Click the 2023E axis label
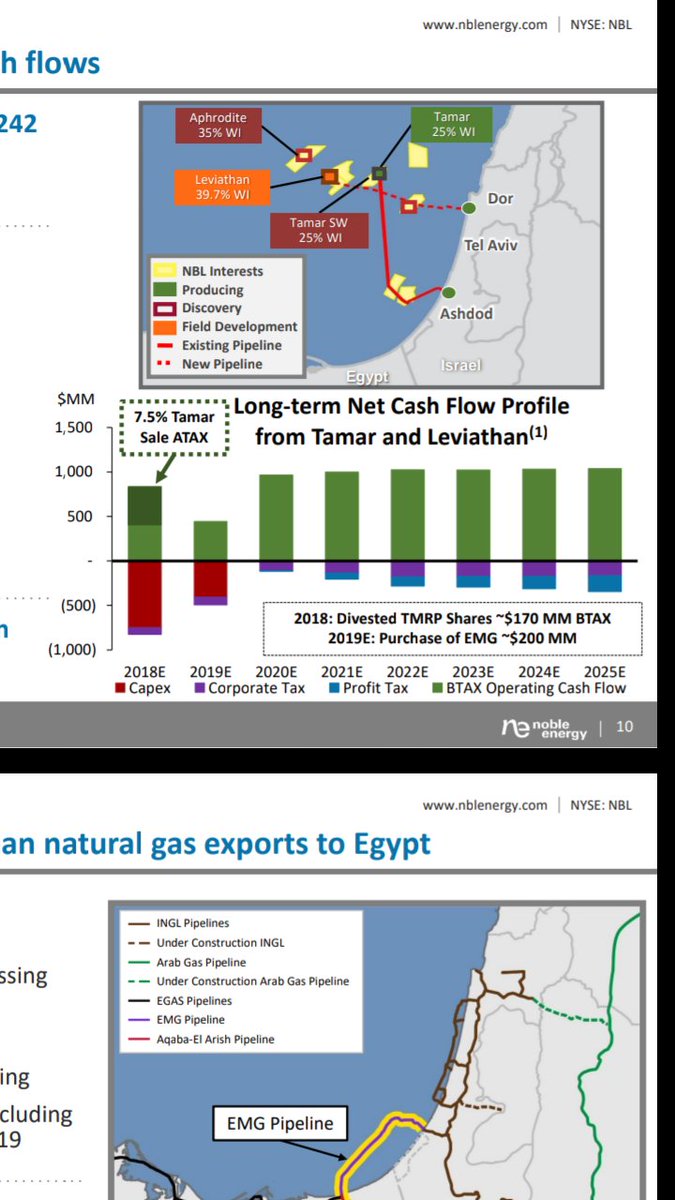Image resolution: width=675 pixels, height=1200 pixels. pos(474,671)
